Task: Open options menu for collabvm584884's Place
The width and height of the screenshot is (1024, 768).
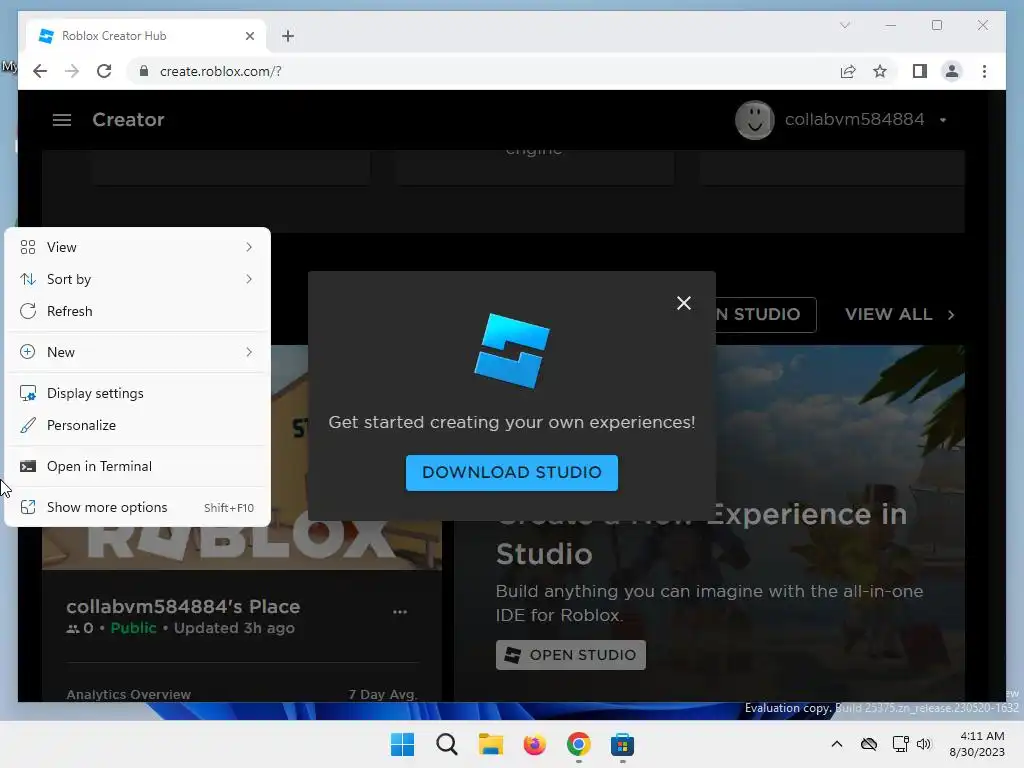Action: coord(400,612)
